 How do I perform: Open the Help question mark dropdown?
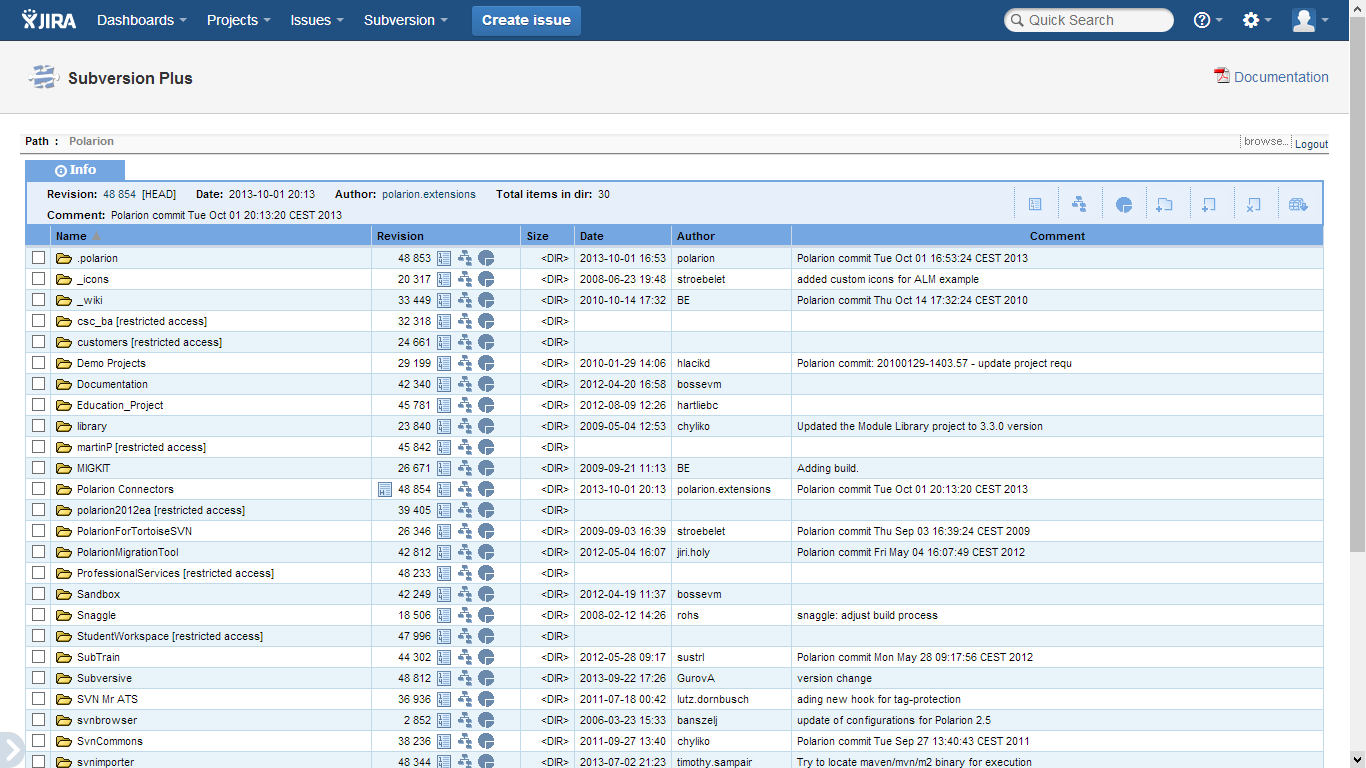1208,20
